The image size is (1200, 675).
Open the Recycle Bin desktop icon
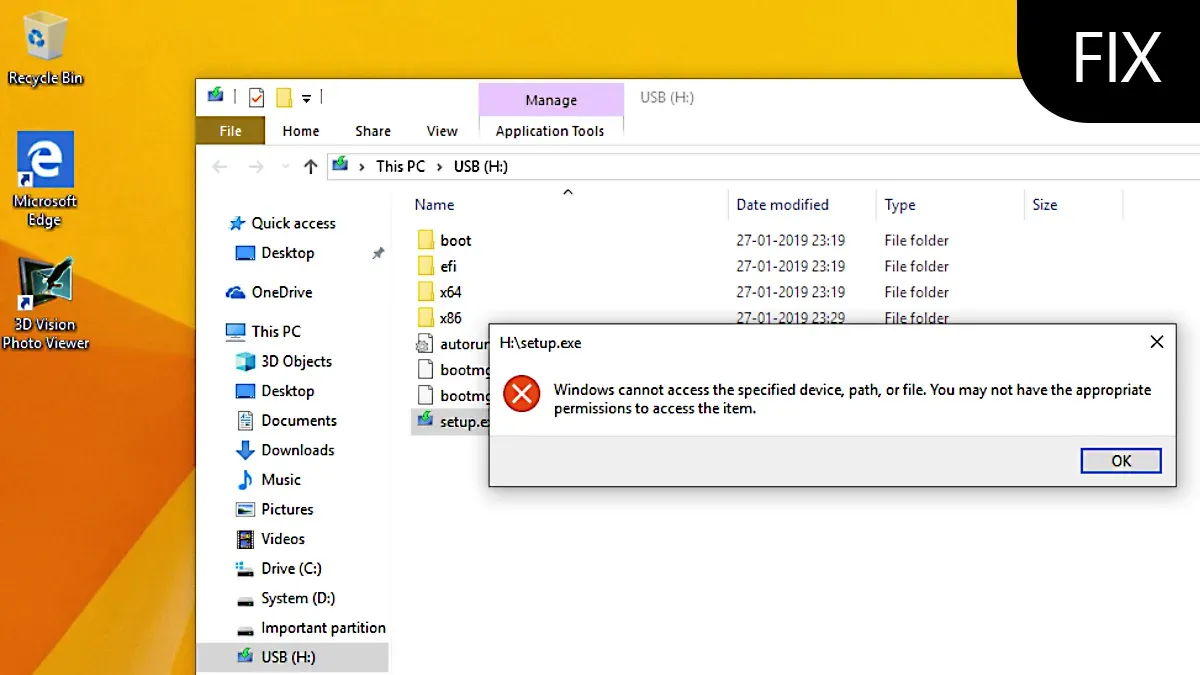(x=45, y=48)
